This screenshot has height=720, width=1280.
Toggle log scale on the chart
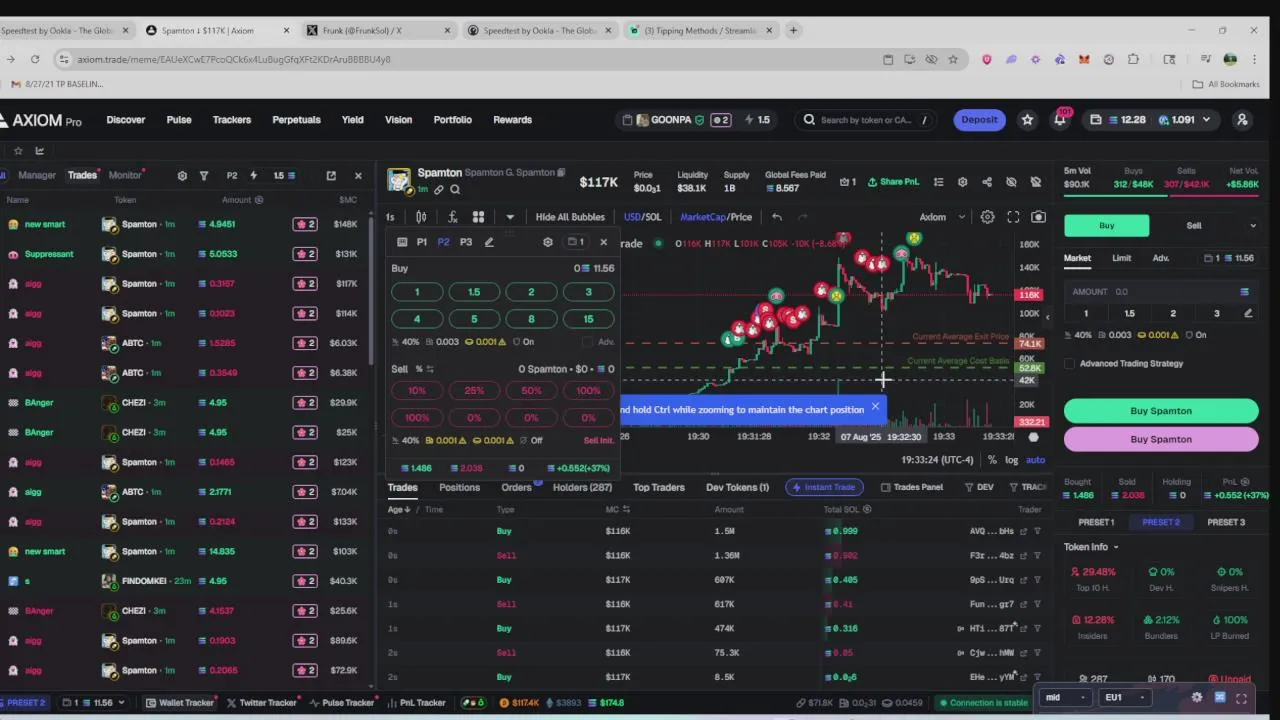click(1011, 460)
